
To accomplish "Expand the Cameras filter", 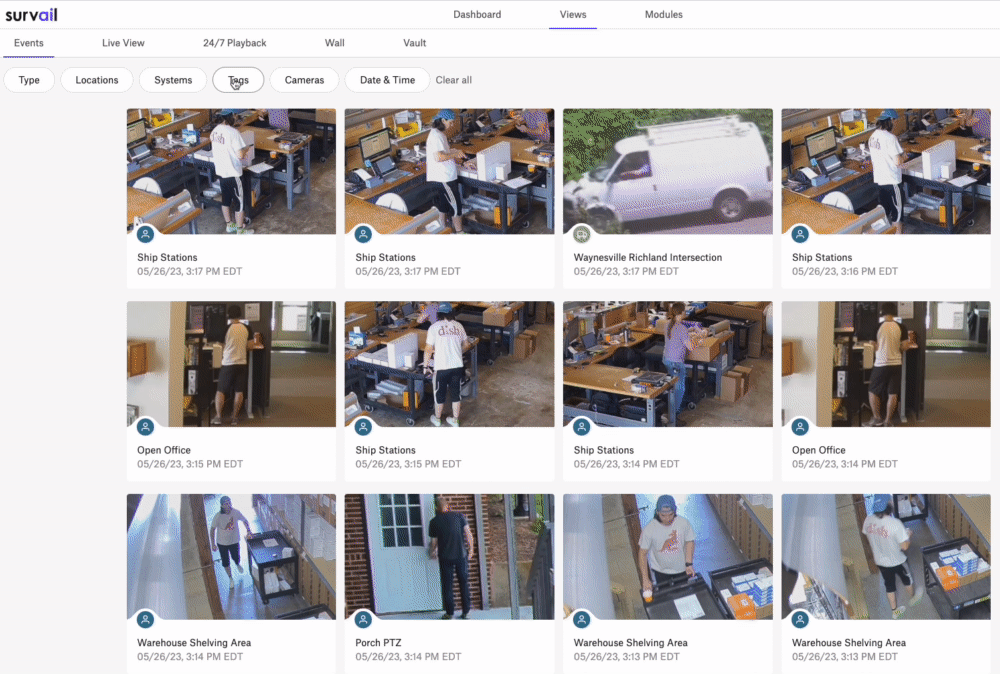I will point(304,80).
